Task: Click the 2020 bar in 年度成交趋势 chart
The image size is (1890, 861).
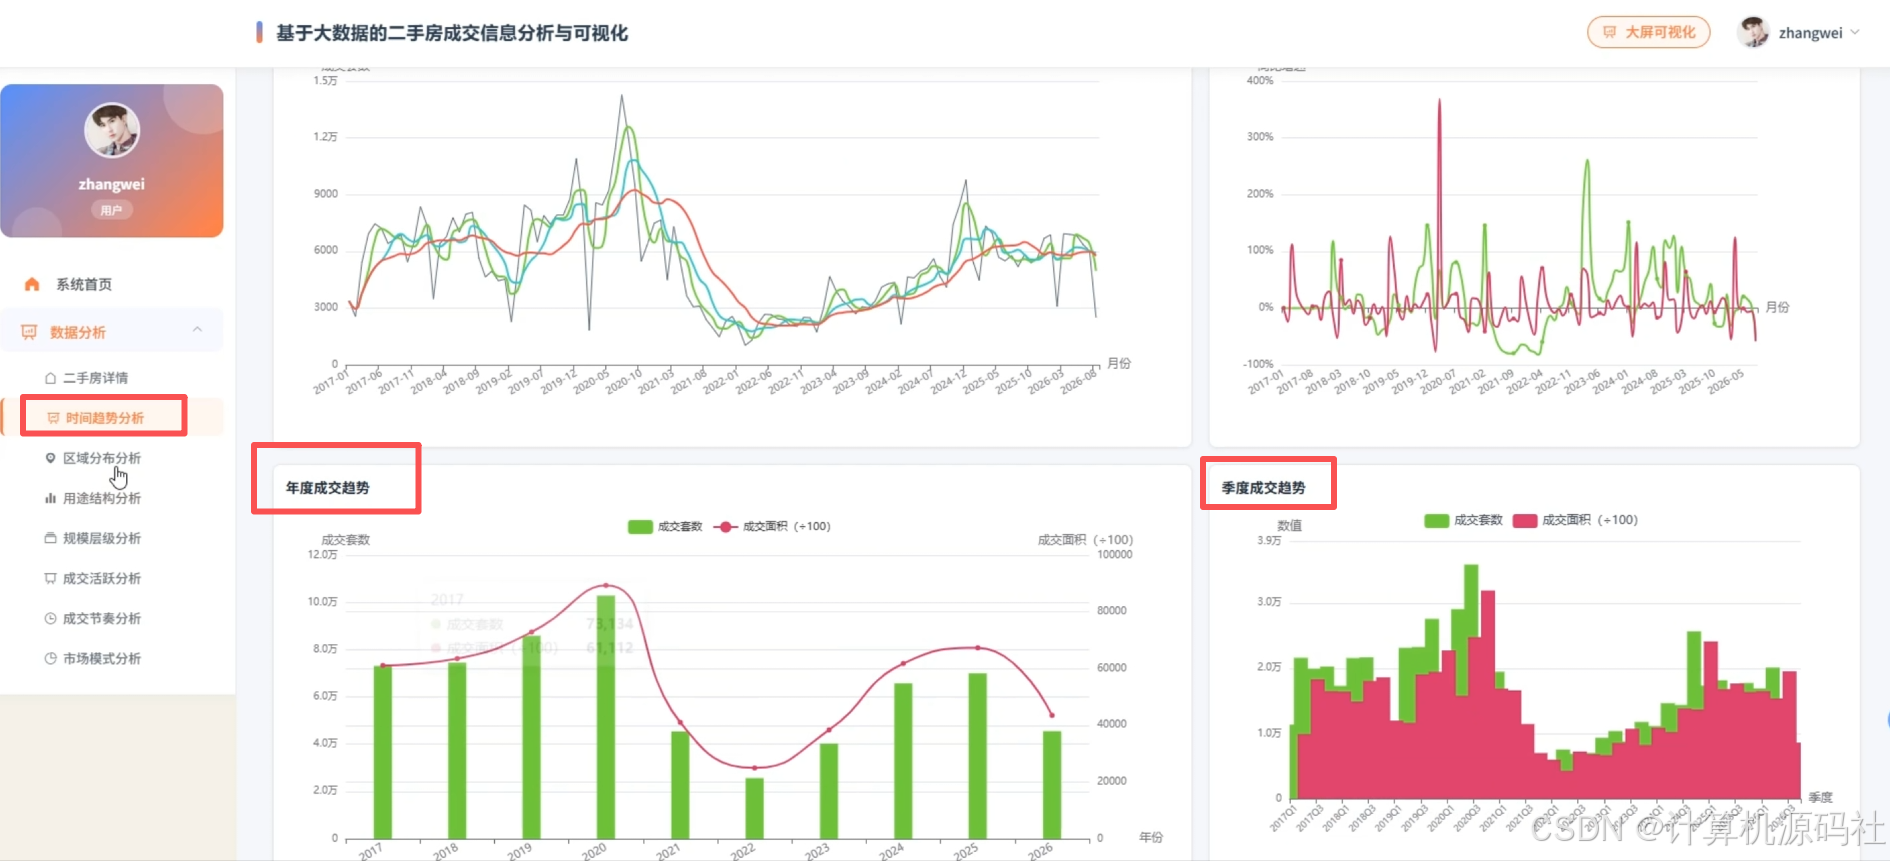Action: (x=606, y=716)
